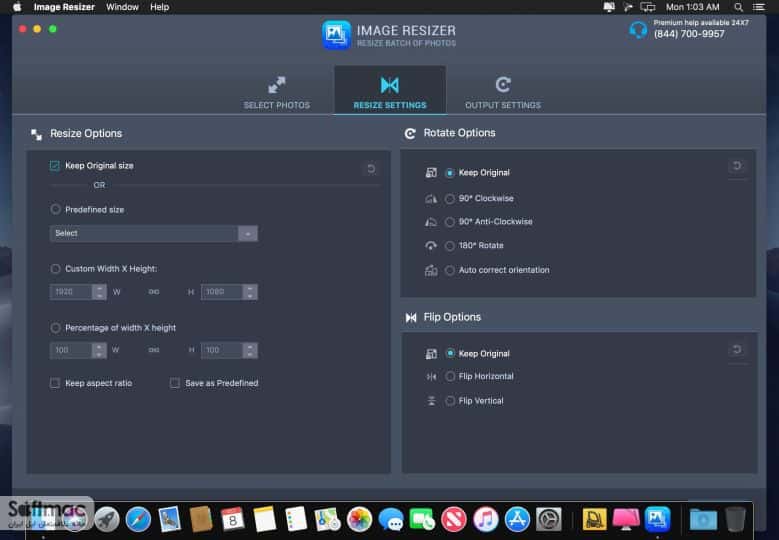Click the 90° Anti-Clockwise rotation icon
Viewport: 779px width, 540px height.
(431, 222)
